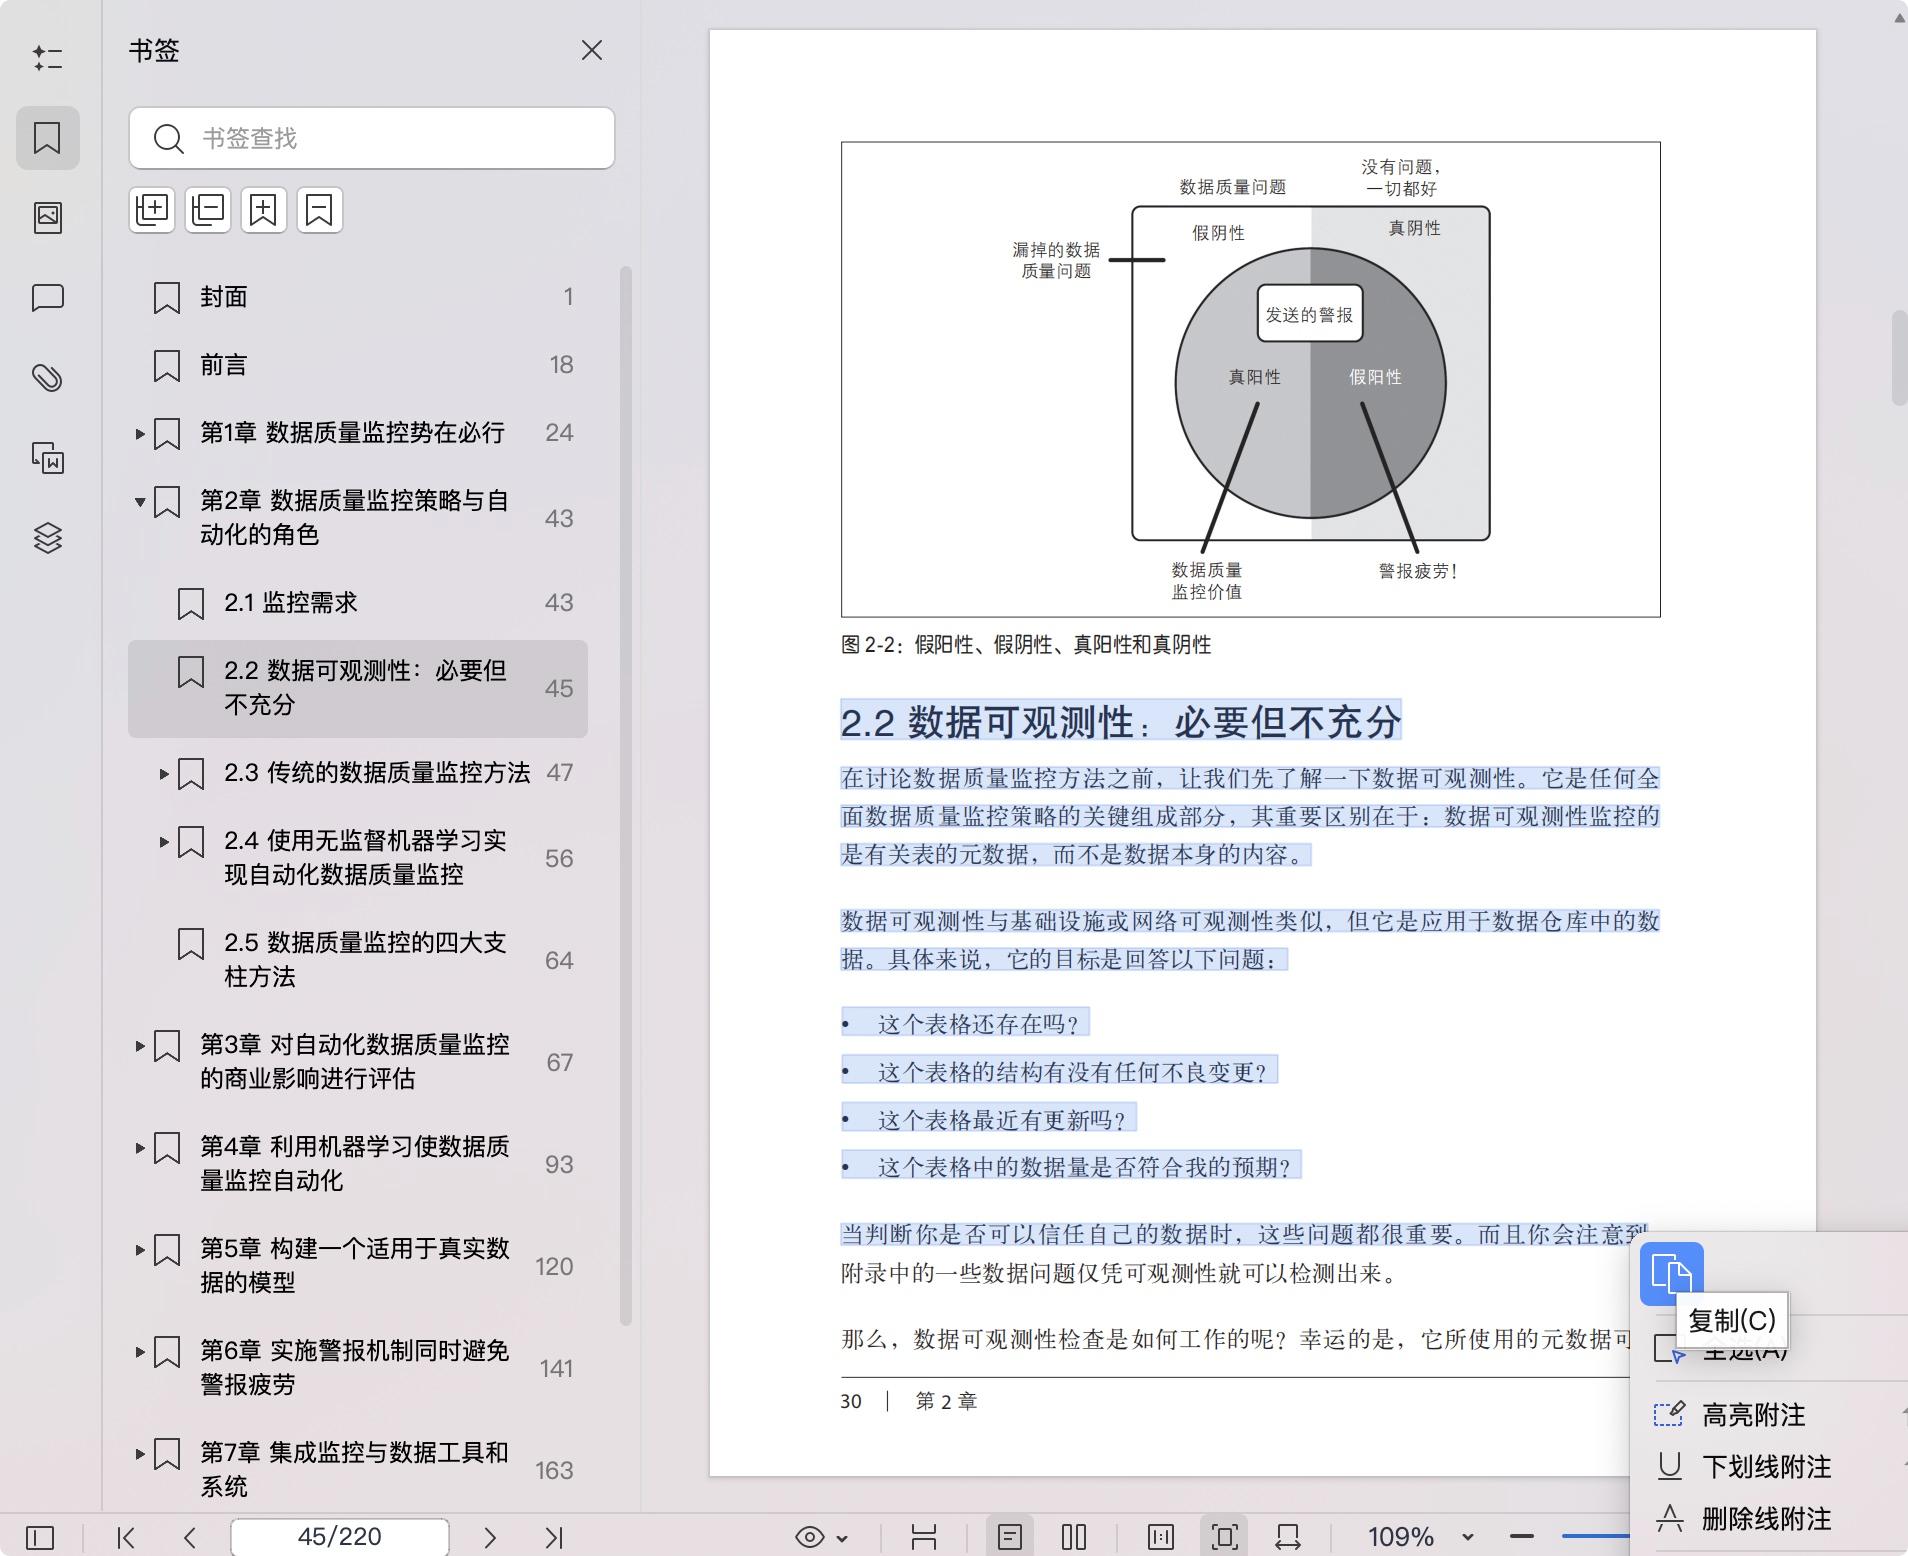Click the page number field 45/220
The image size is (1908, 1556).
point(340,1537)
